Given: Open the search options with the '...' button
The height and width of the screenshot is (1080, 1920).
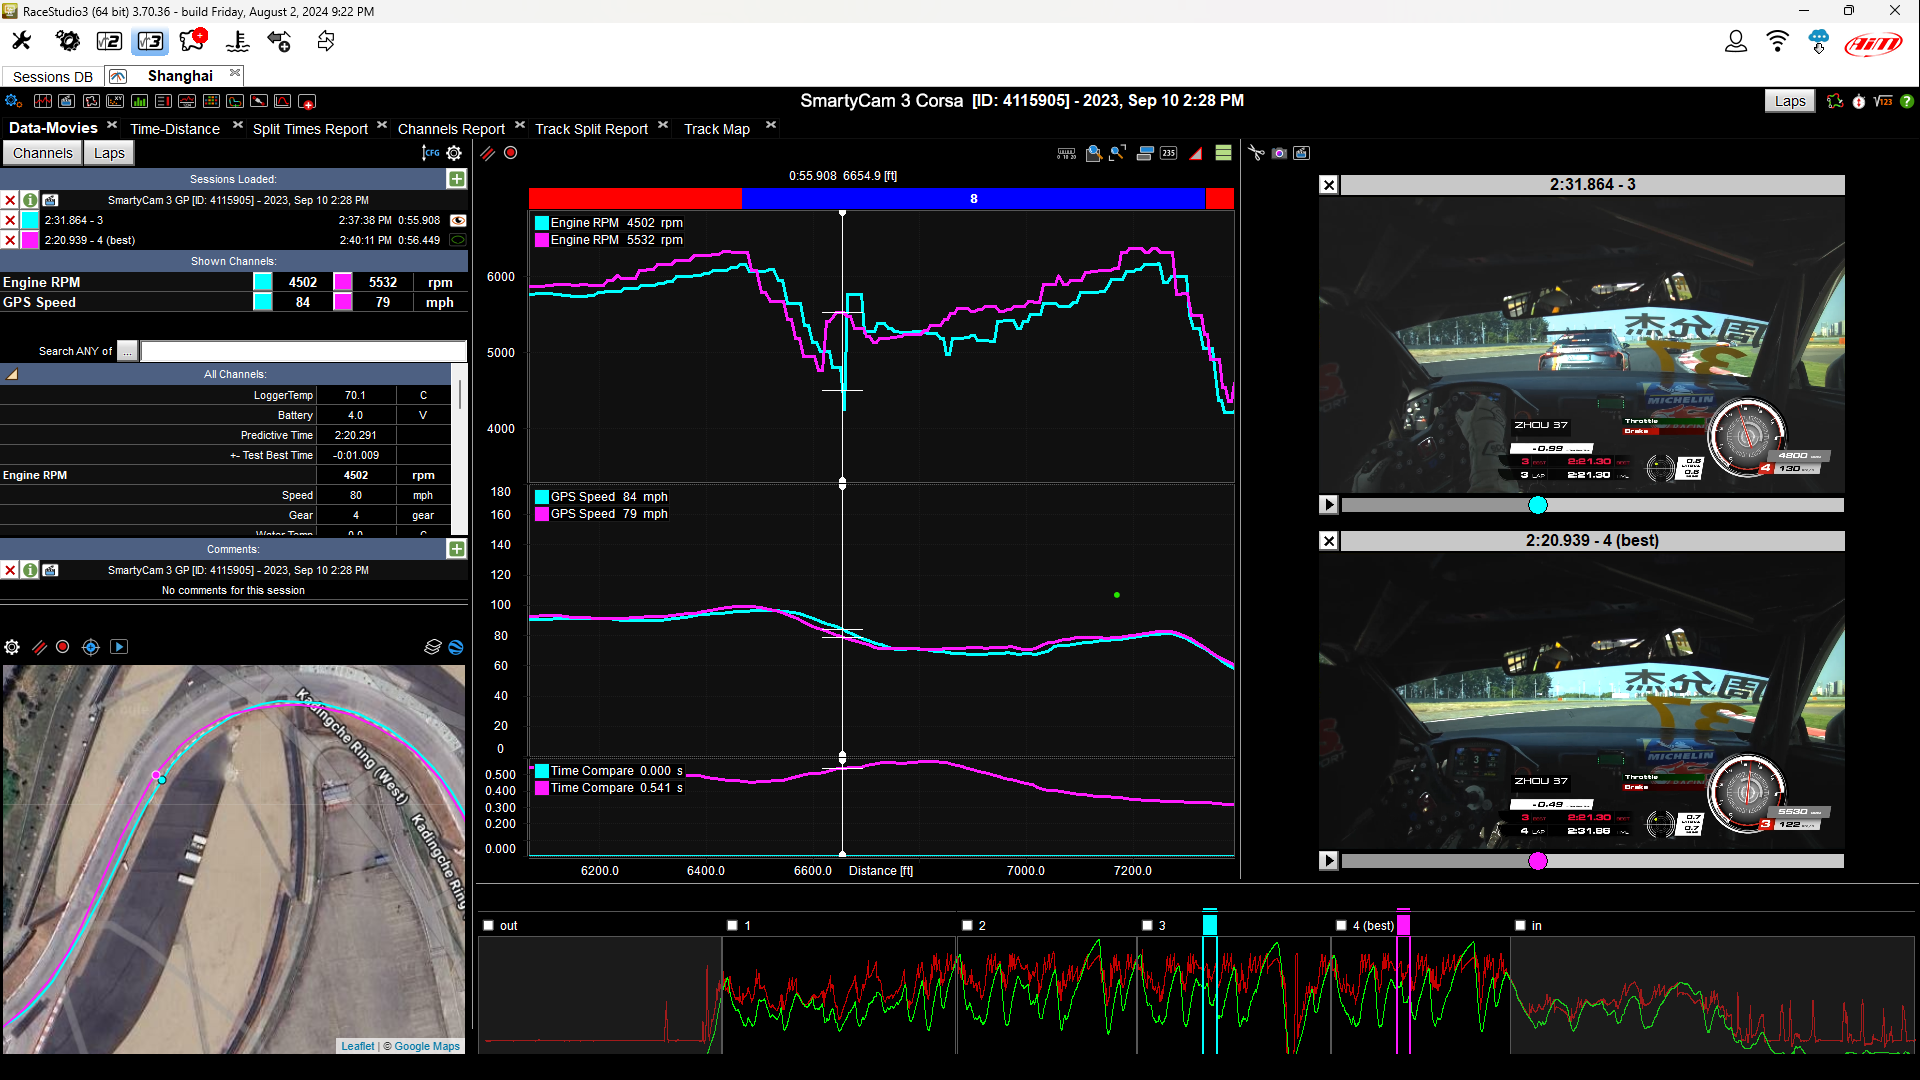Looking at the screenshot, I should (127, 351).
